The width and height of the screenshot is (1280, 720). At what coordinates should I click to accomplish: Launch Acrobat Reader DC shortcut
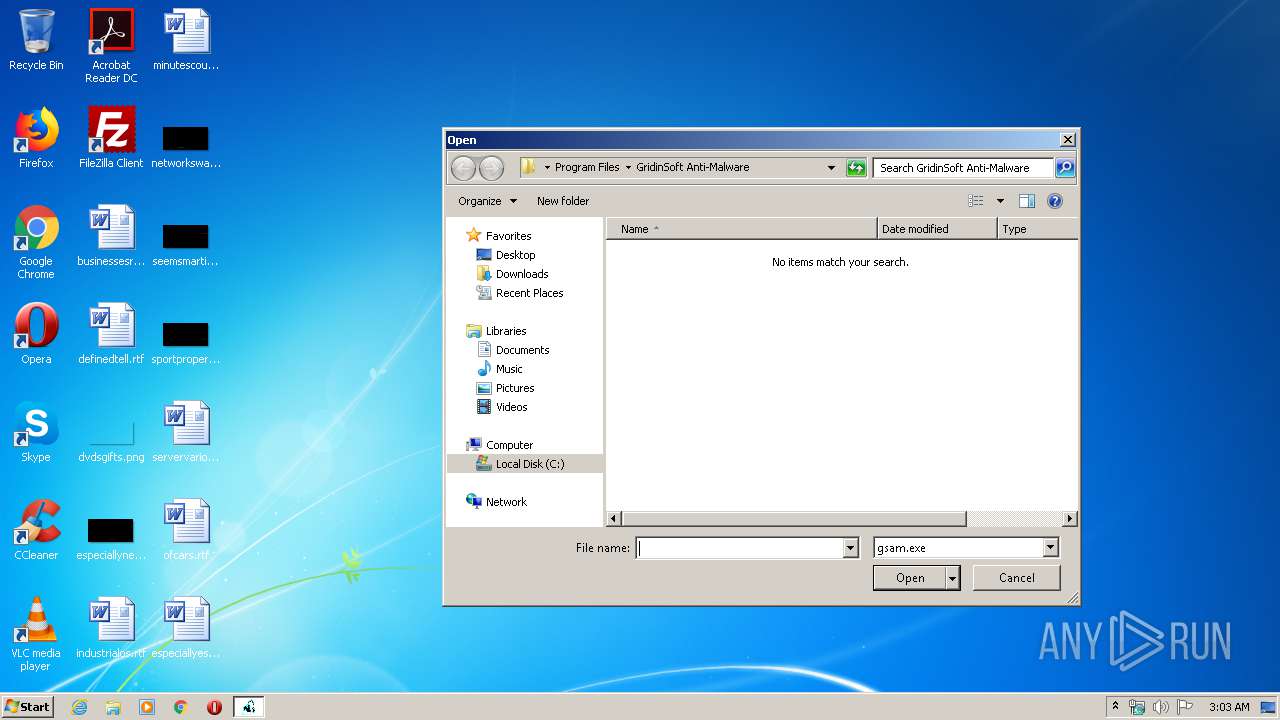click(111, 46)
